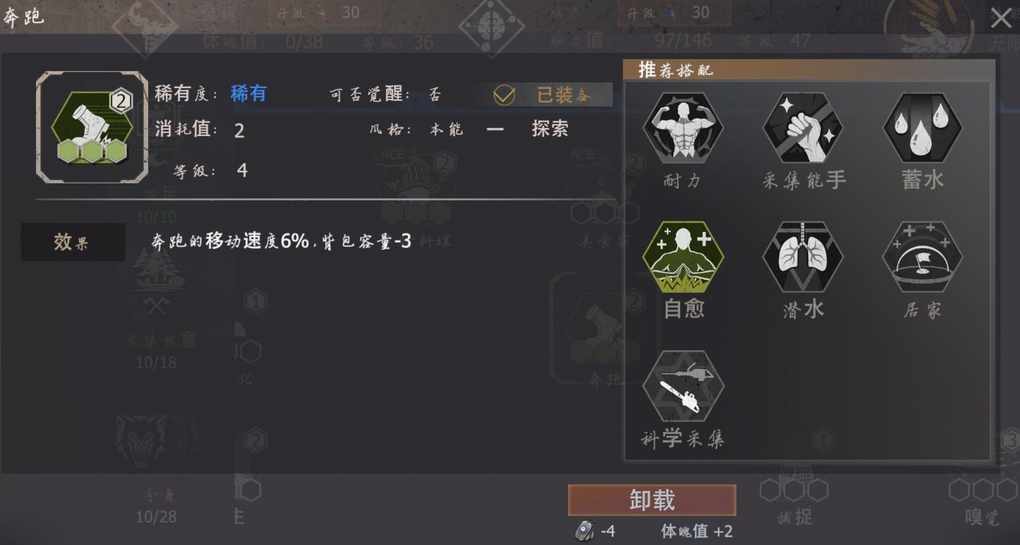Click the 效果 effect label tab
Screen dimensions: 1020x545
click(x=73, y=242)
